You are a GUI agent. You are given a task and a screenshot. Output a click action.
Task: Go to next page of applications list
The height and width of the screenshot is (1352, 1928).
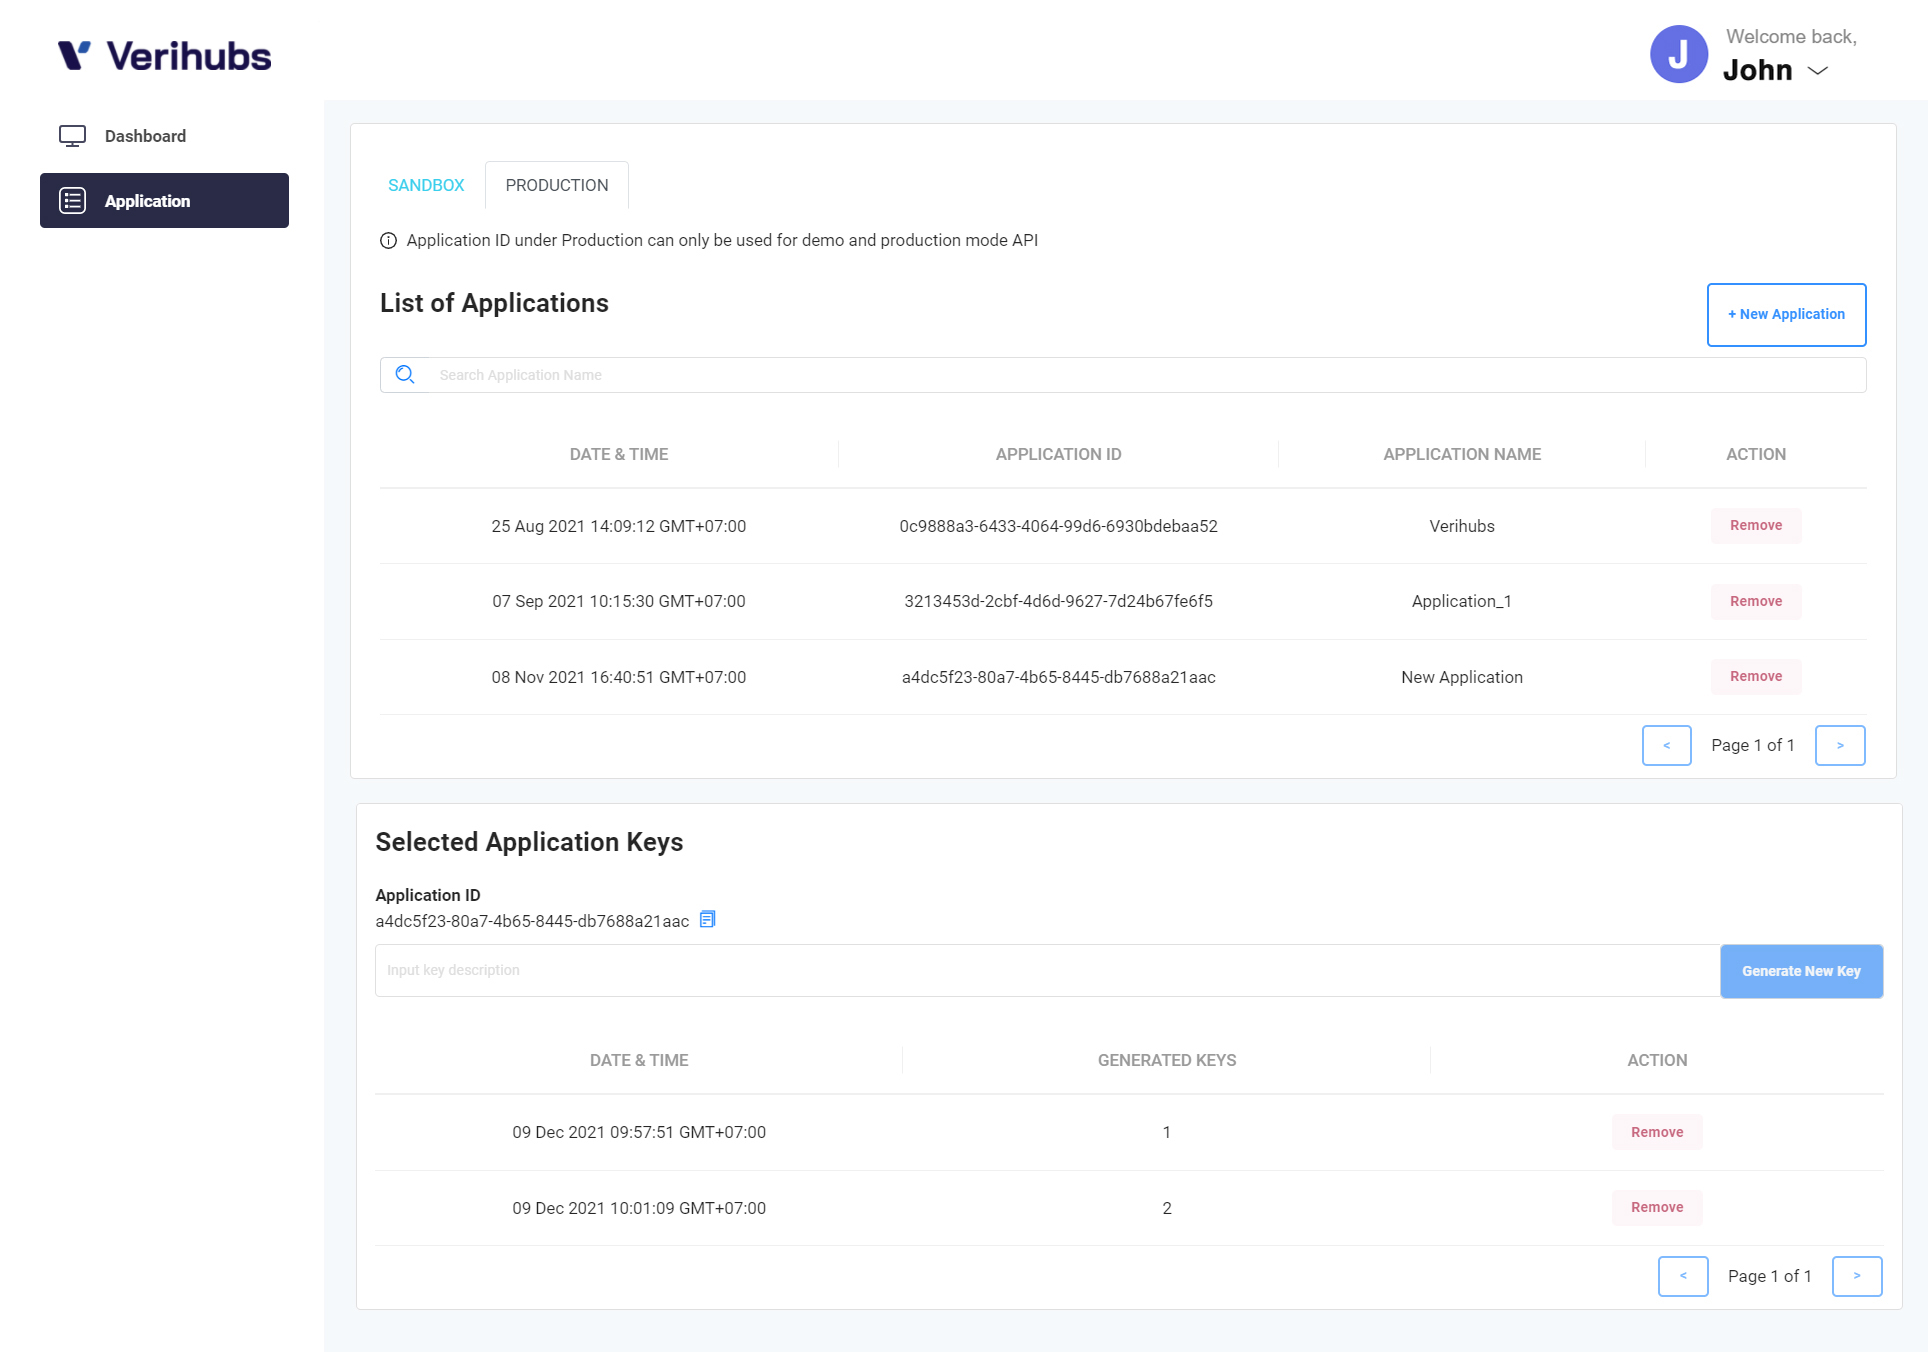point(1839,745)
